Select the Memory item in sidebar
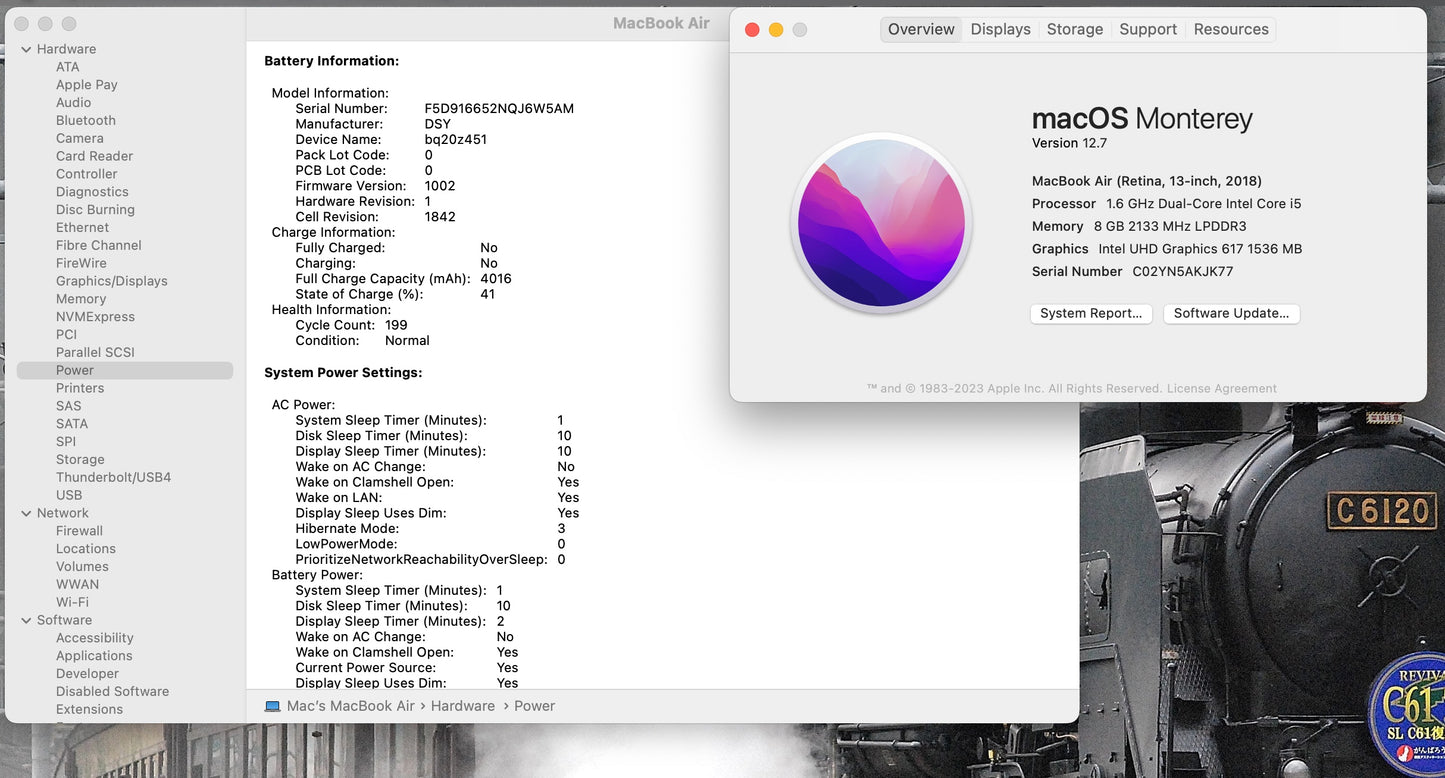 click(81, 299)
